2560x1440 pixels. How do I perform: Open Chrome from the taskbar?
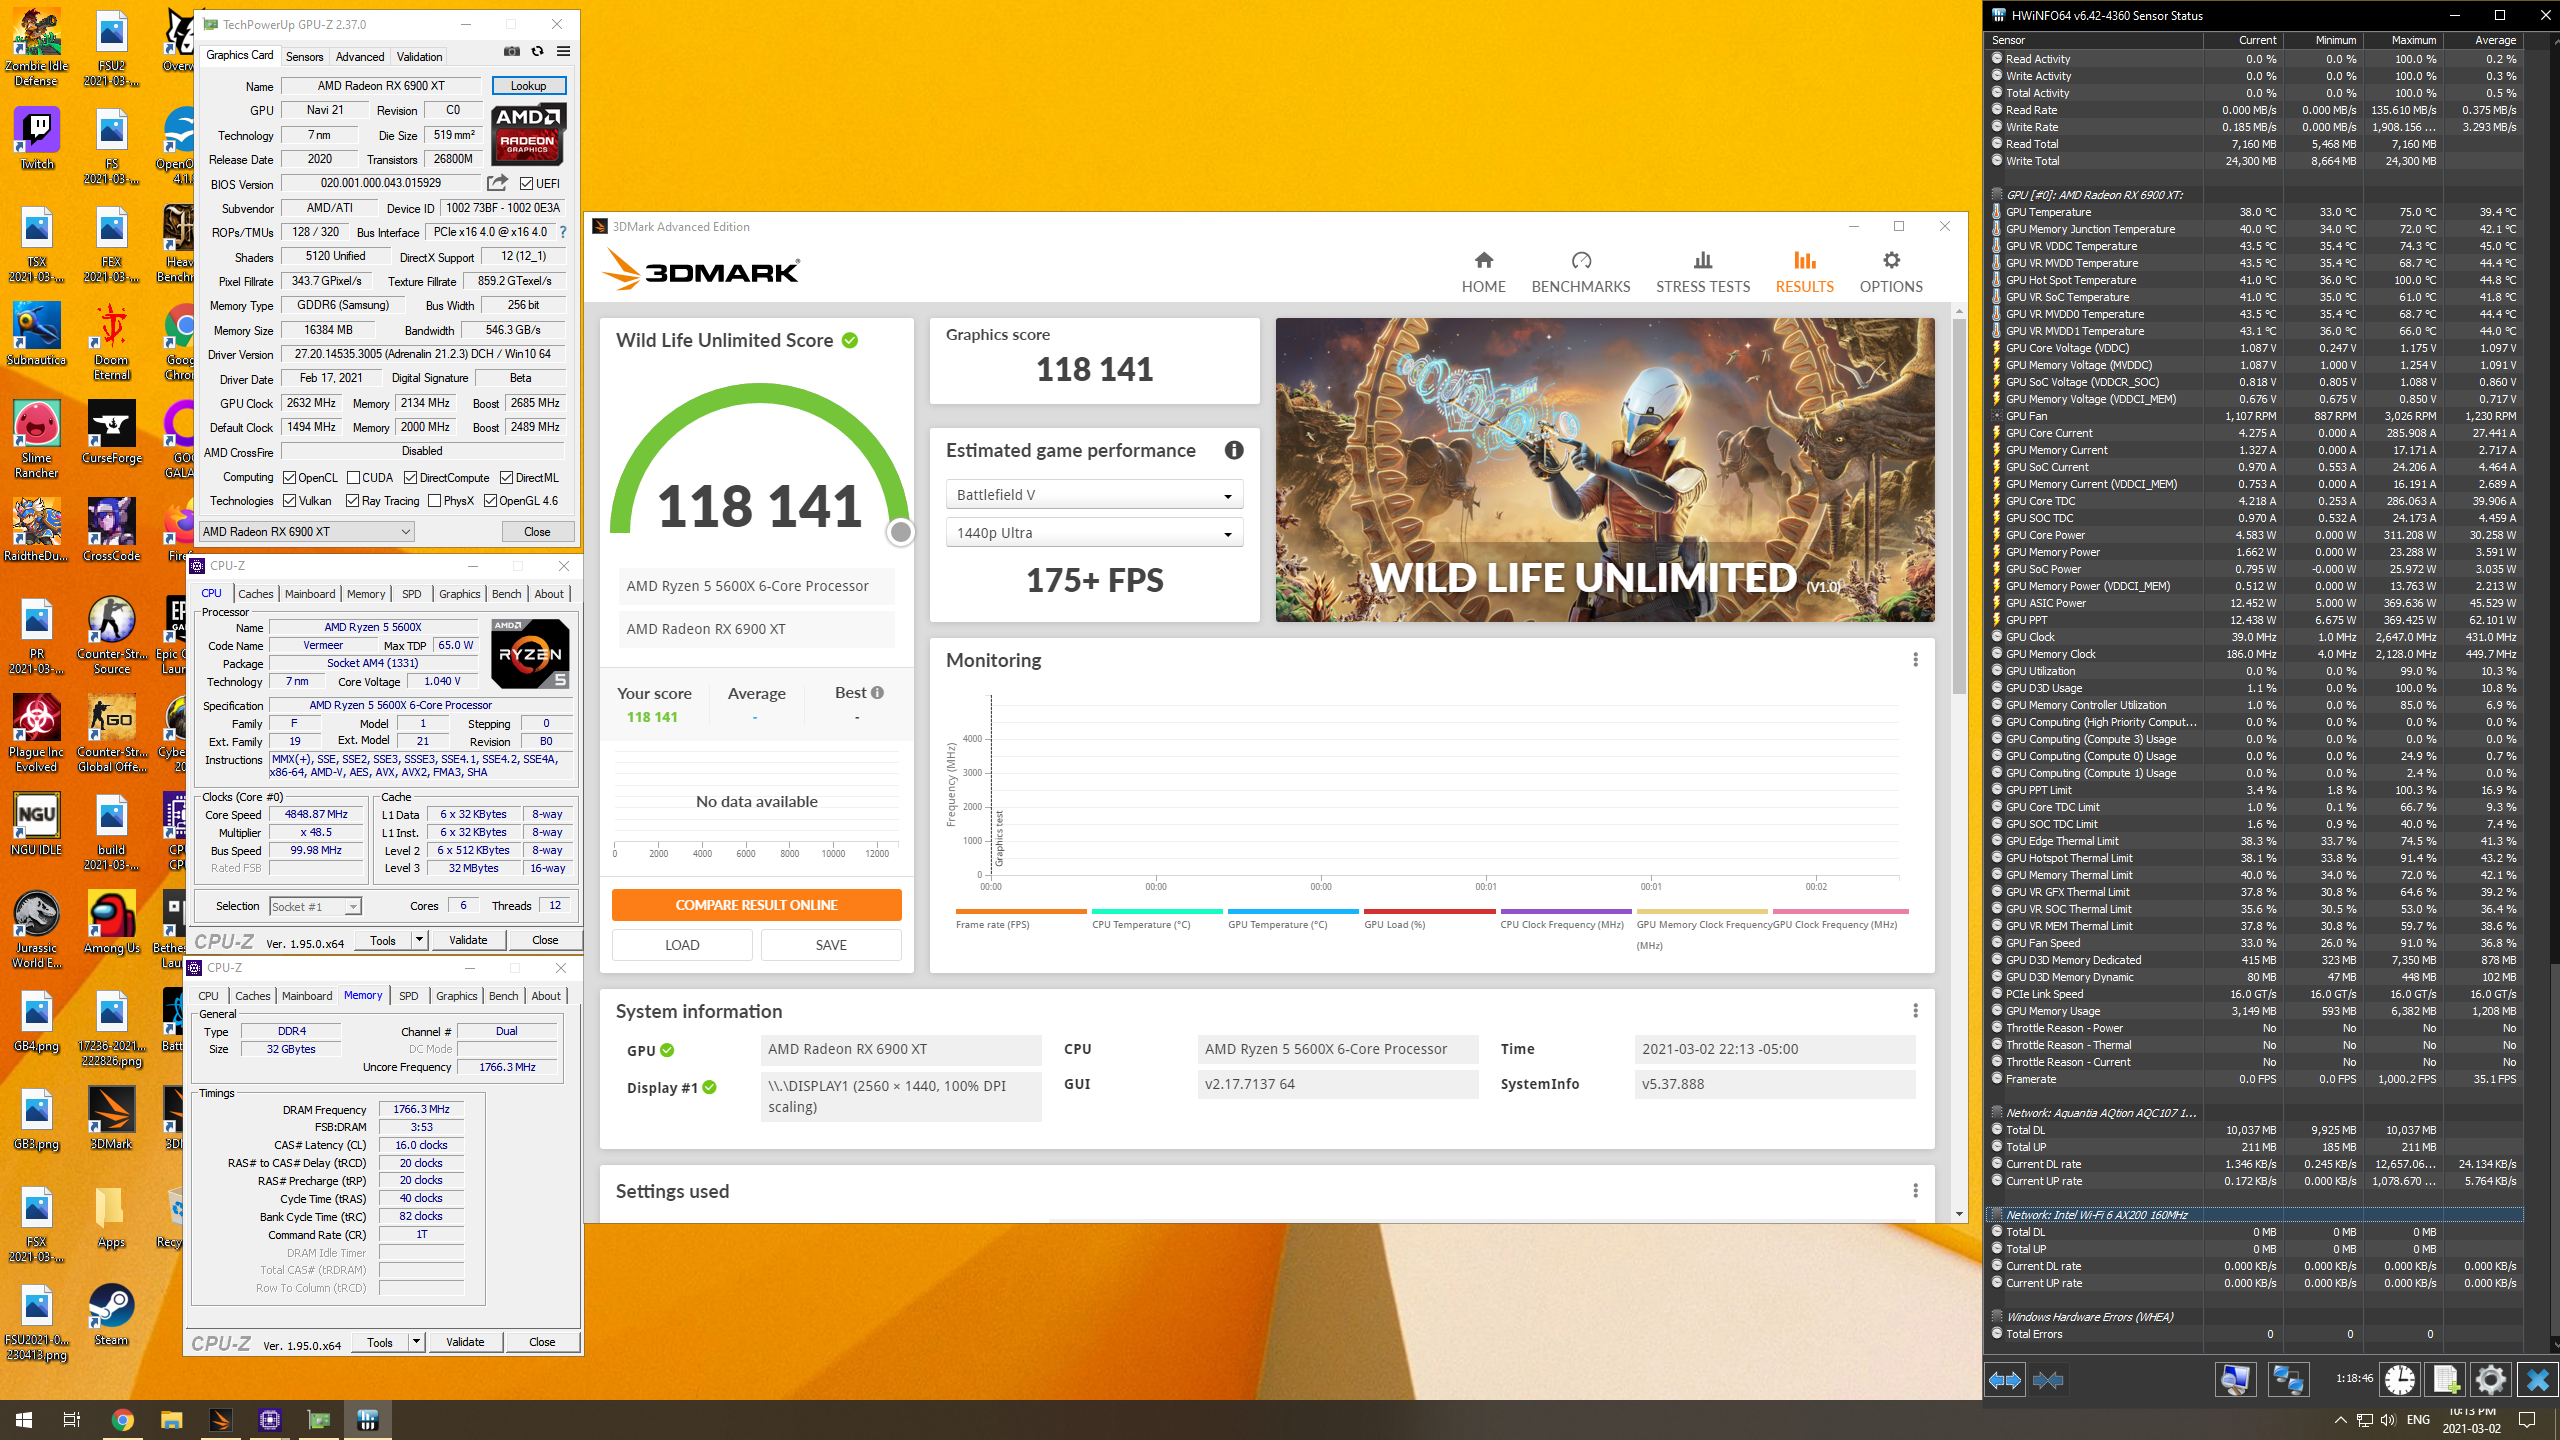[x=122, y=1420]
